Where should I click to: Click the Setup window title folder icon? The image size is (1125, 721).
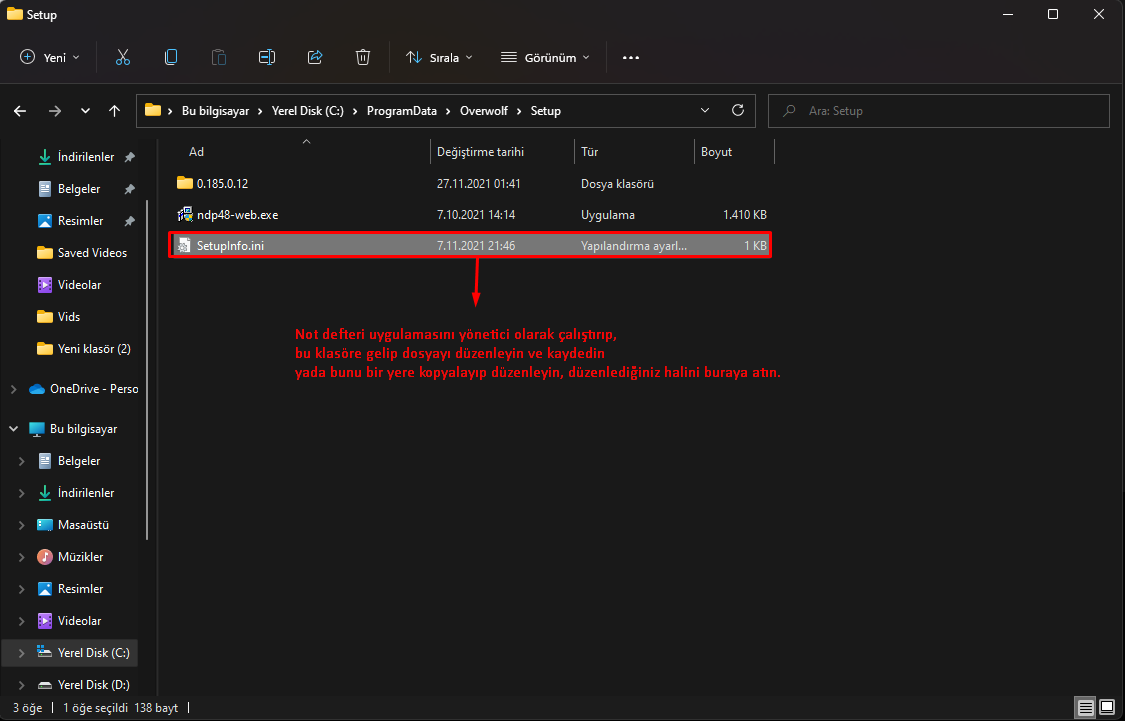point(14,14)
